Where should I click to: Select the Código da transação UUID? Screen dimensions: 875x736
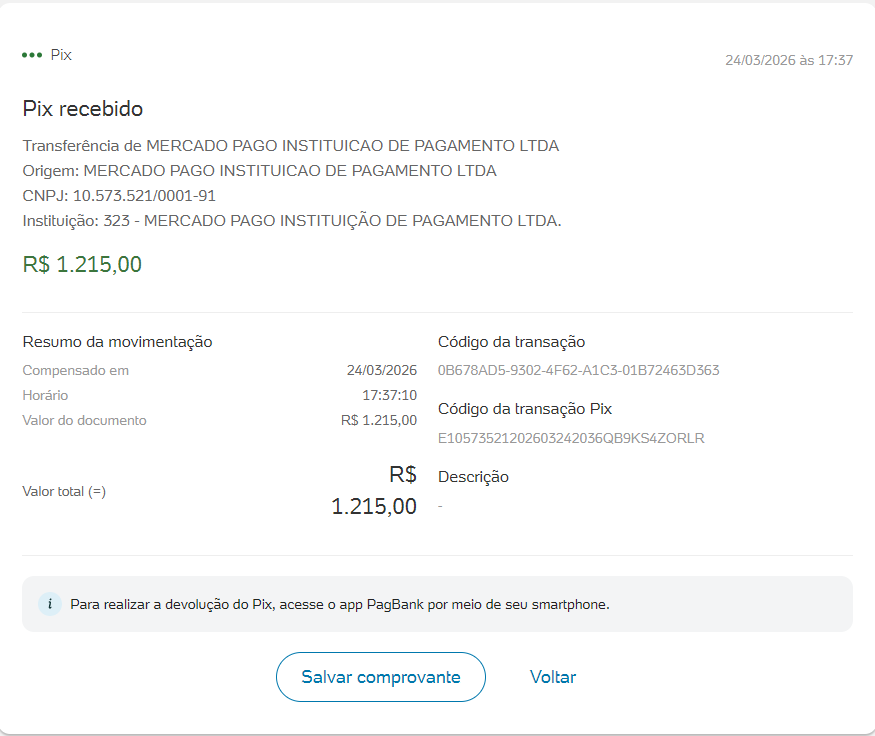point(578,370)
